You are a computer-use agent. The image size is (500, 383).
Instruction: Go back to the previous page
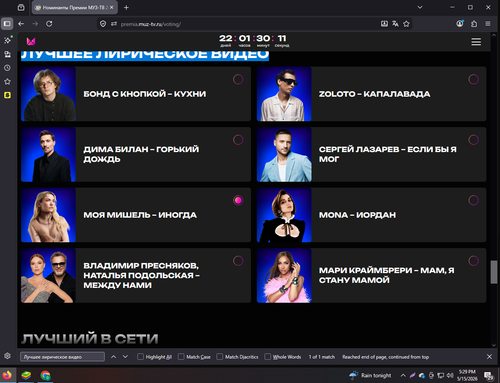coord(21,24)
